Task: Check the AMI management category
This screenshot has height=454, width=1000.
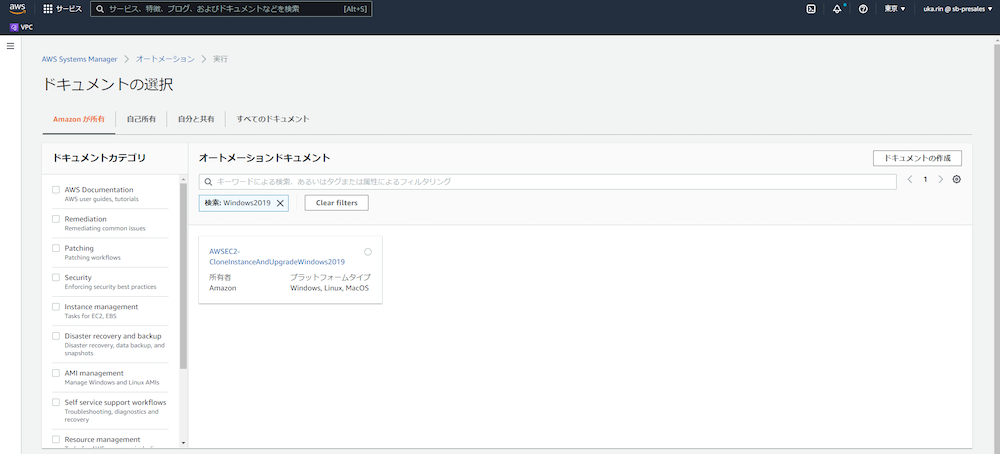Action: pyautogui.click(x=56, y=373)
